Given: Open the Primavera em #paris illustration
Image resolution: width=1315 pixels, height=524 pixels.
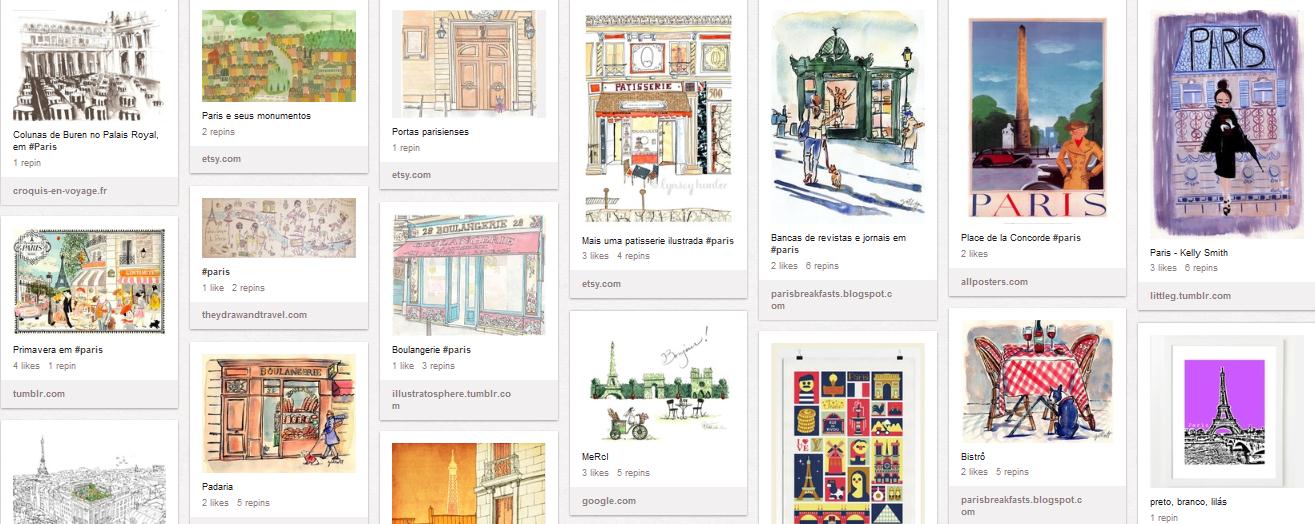Looking at the screenshot, I should (x=88, y=282).
